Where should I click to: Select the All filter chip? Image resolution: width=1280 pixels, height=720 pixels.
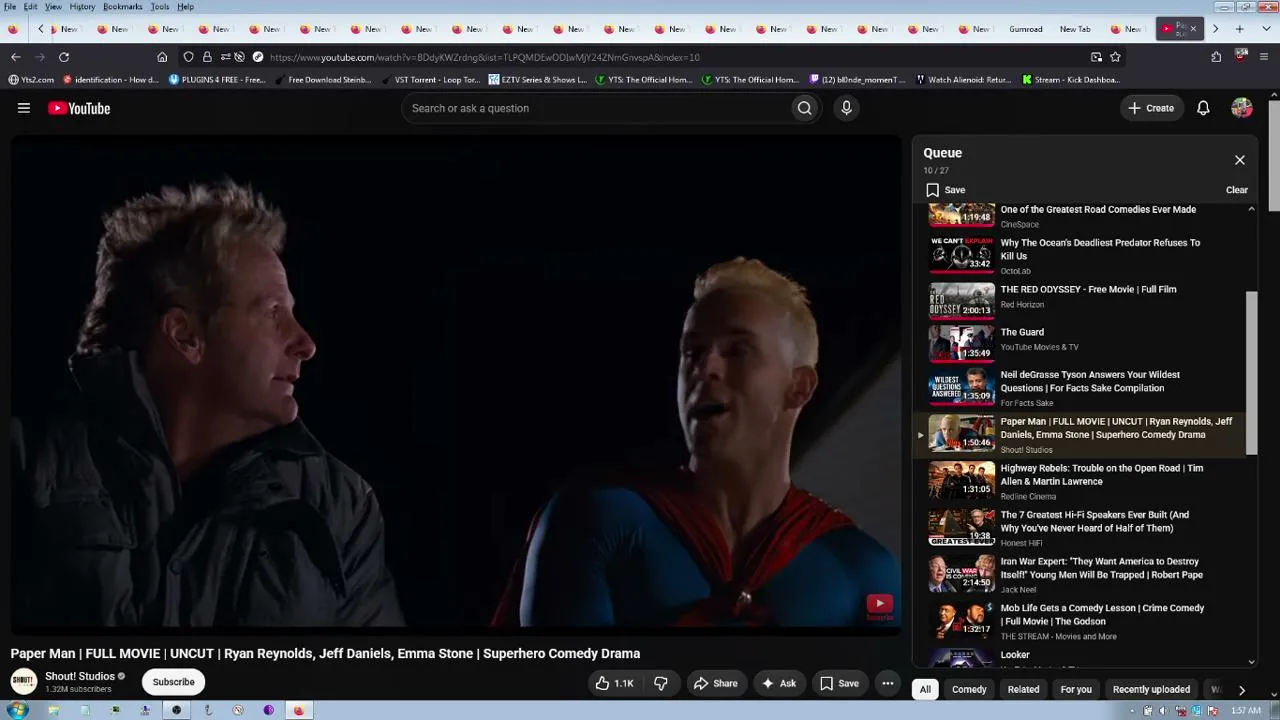click(925, 689)
